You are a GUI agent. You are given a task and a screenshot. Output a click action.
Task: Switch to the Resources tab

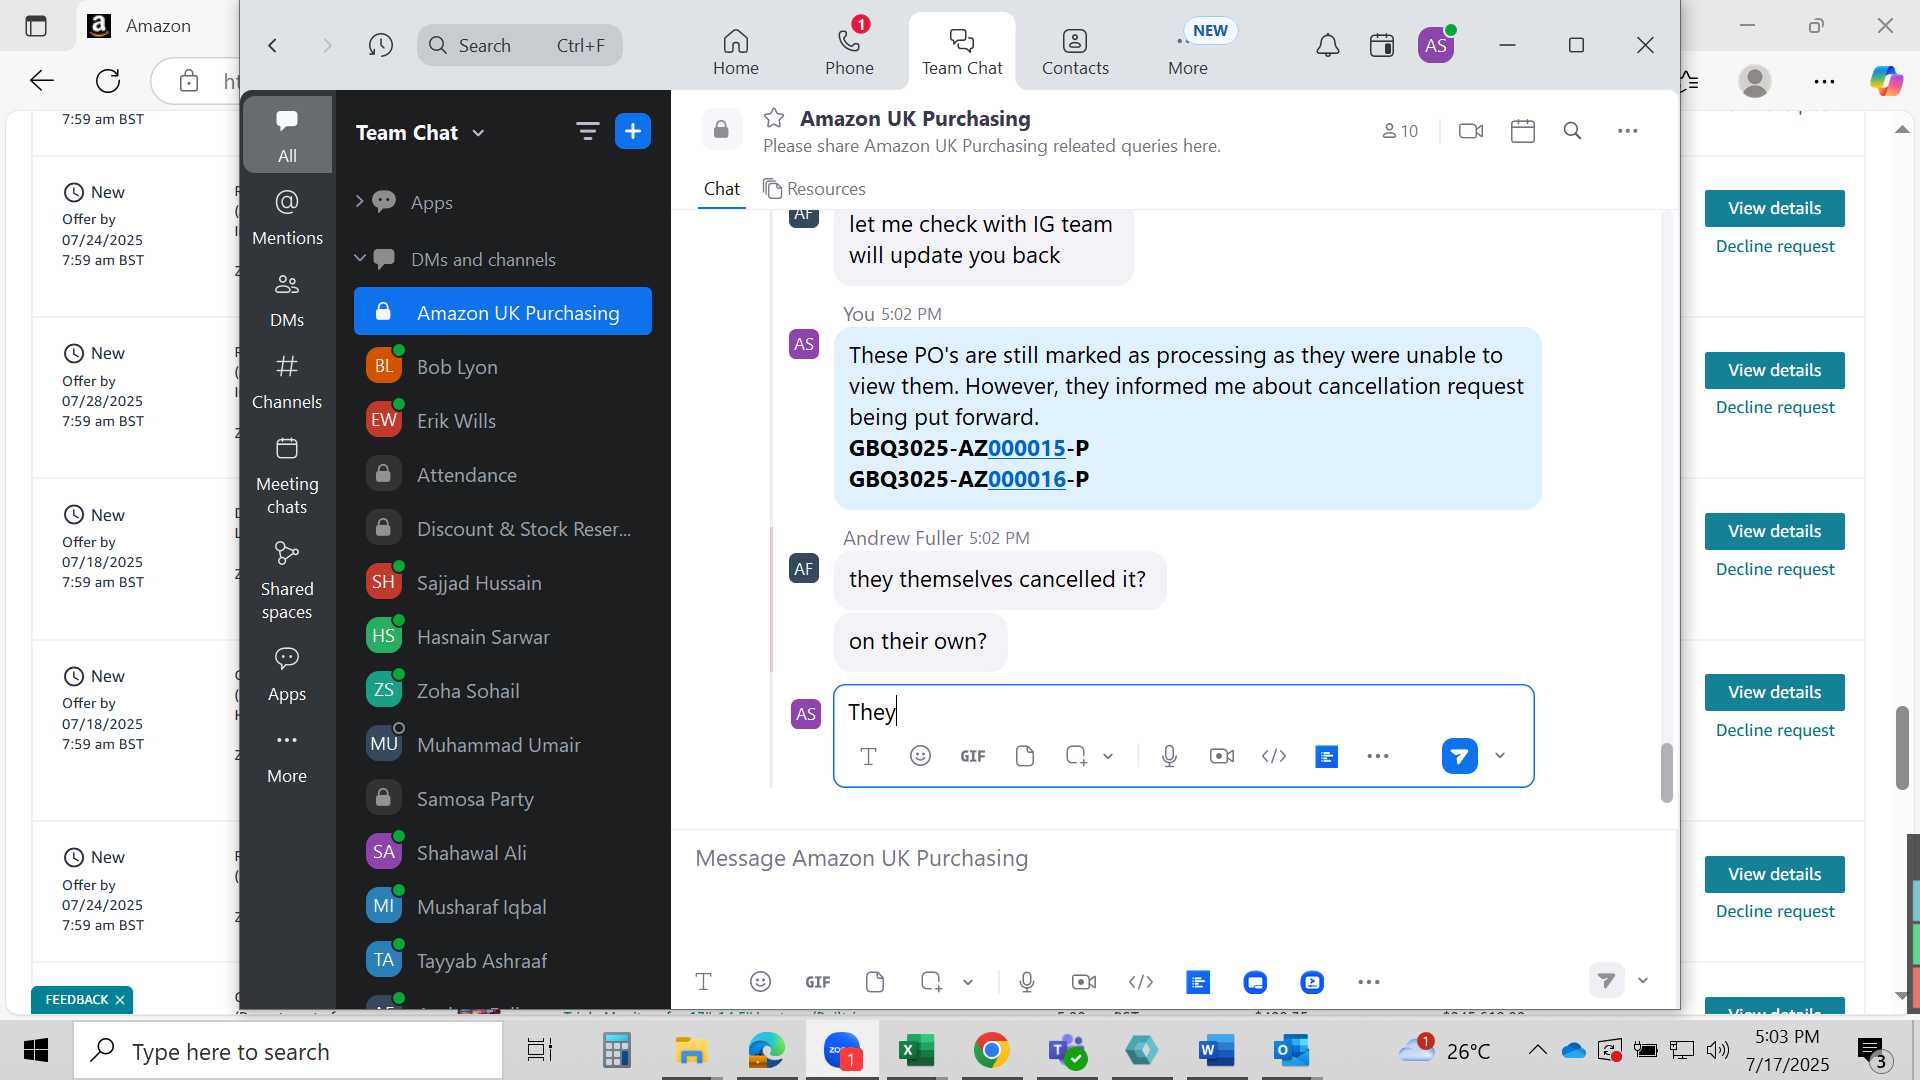pyautogui.click(x=814, y=189)
